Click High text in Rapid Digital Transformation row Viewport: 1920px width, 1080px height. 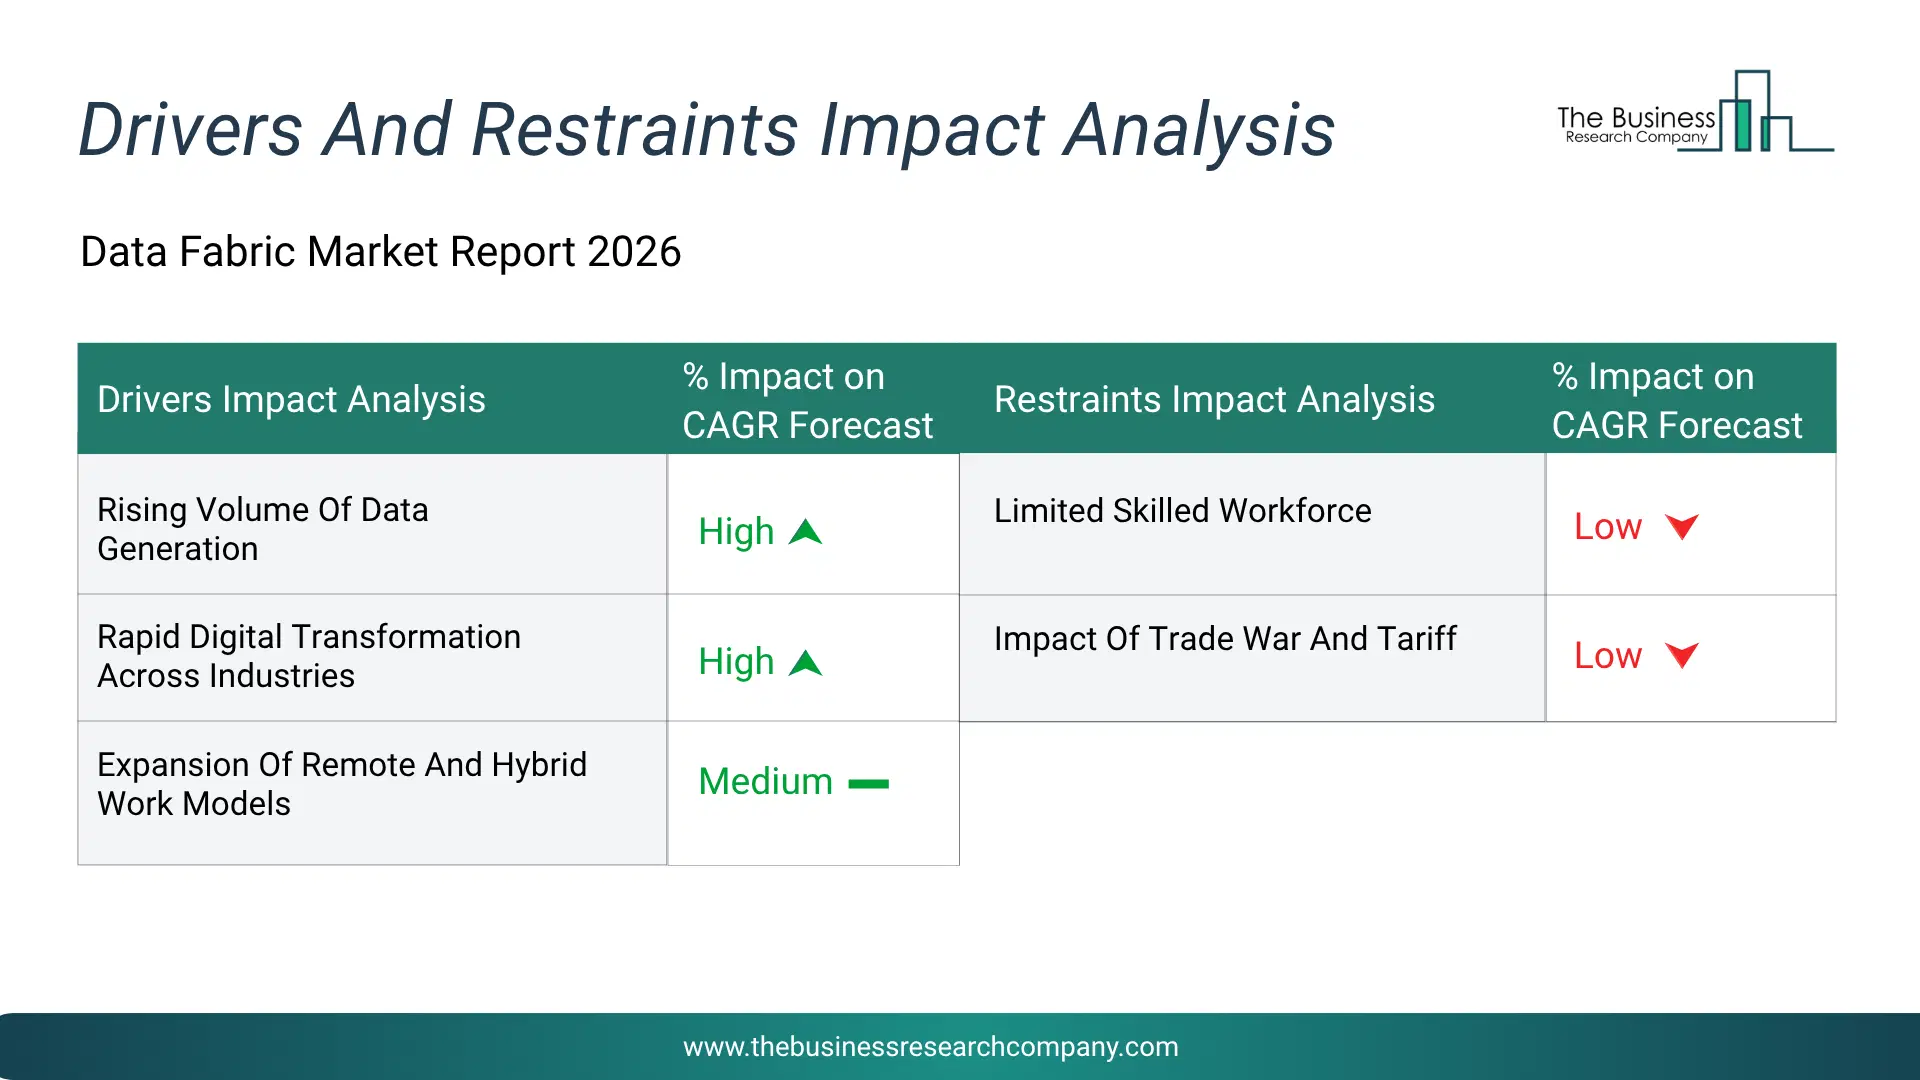click(x=736, y=662)
